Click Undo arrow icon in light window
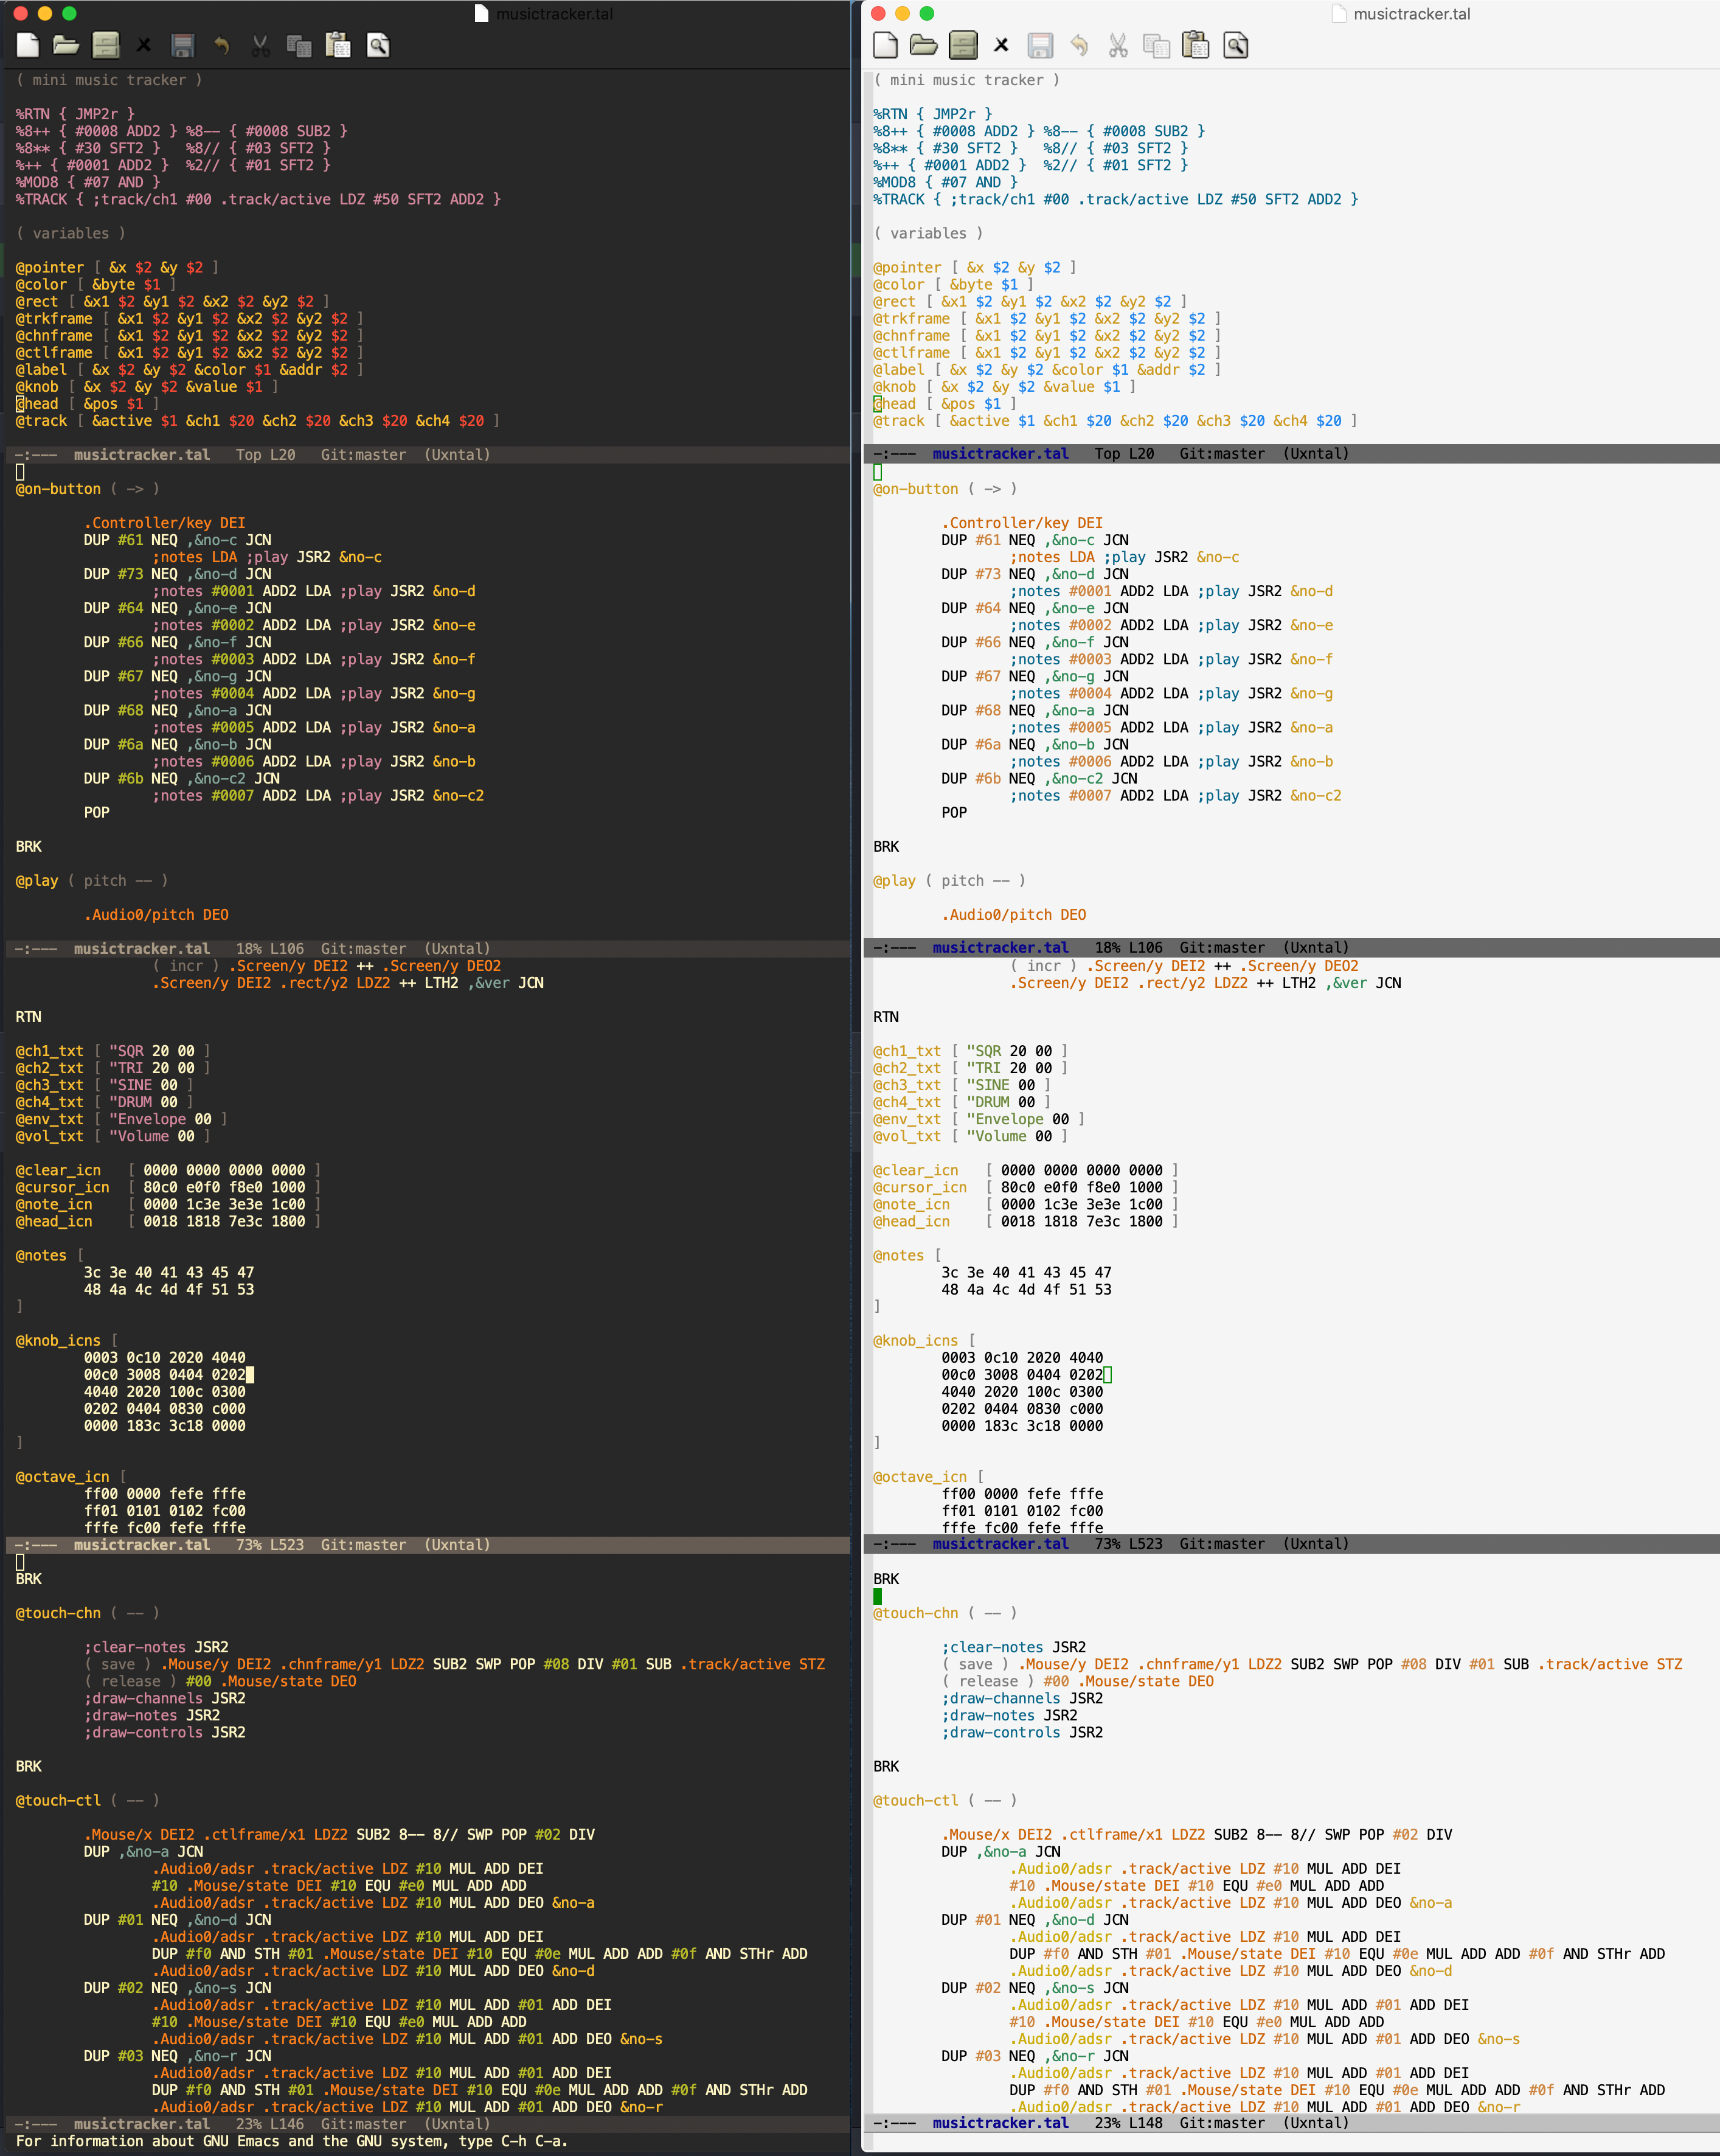1720x2156 pixels. point(1079,45)
